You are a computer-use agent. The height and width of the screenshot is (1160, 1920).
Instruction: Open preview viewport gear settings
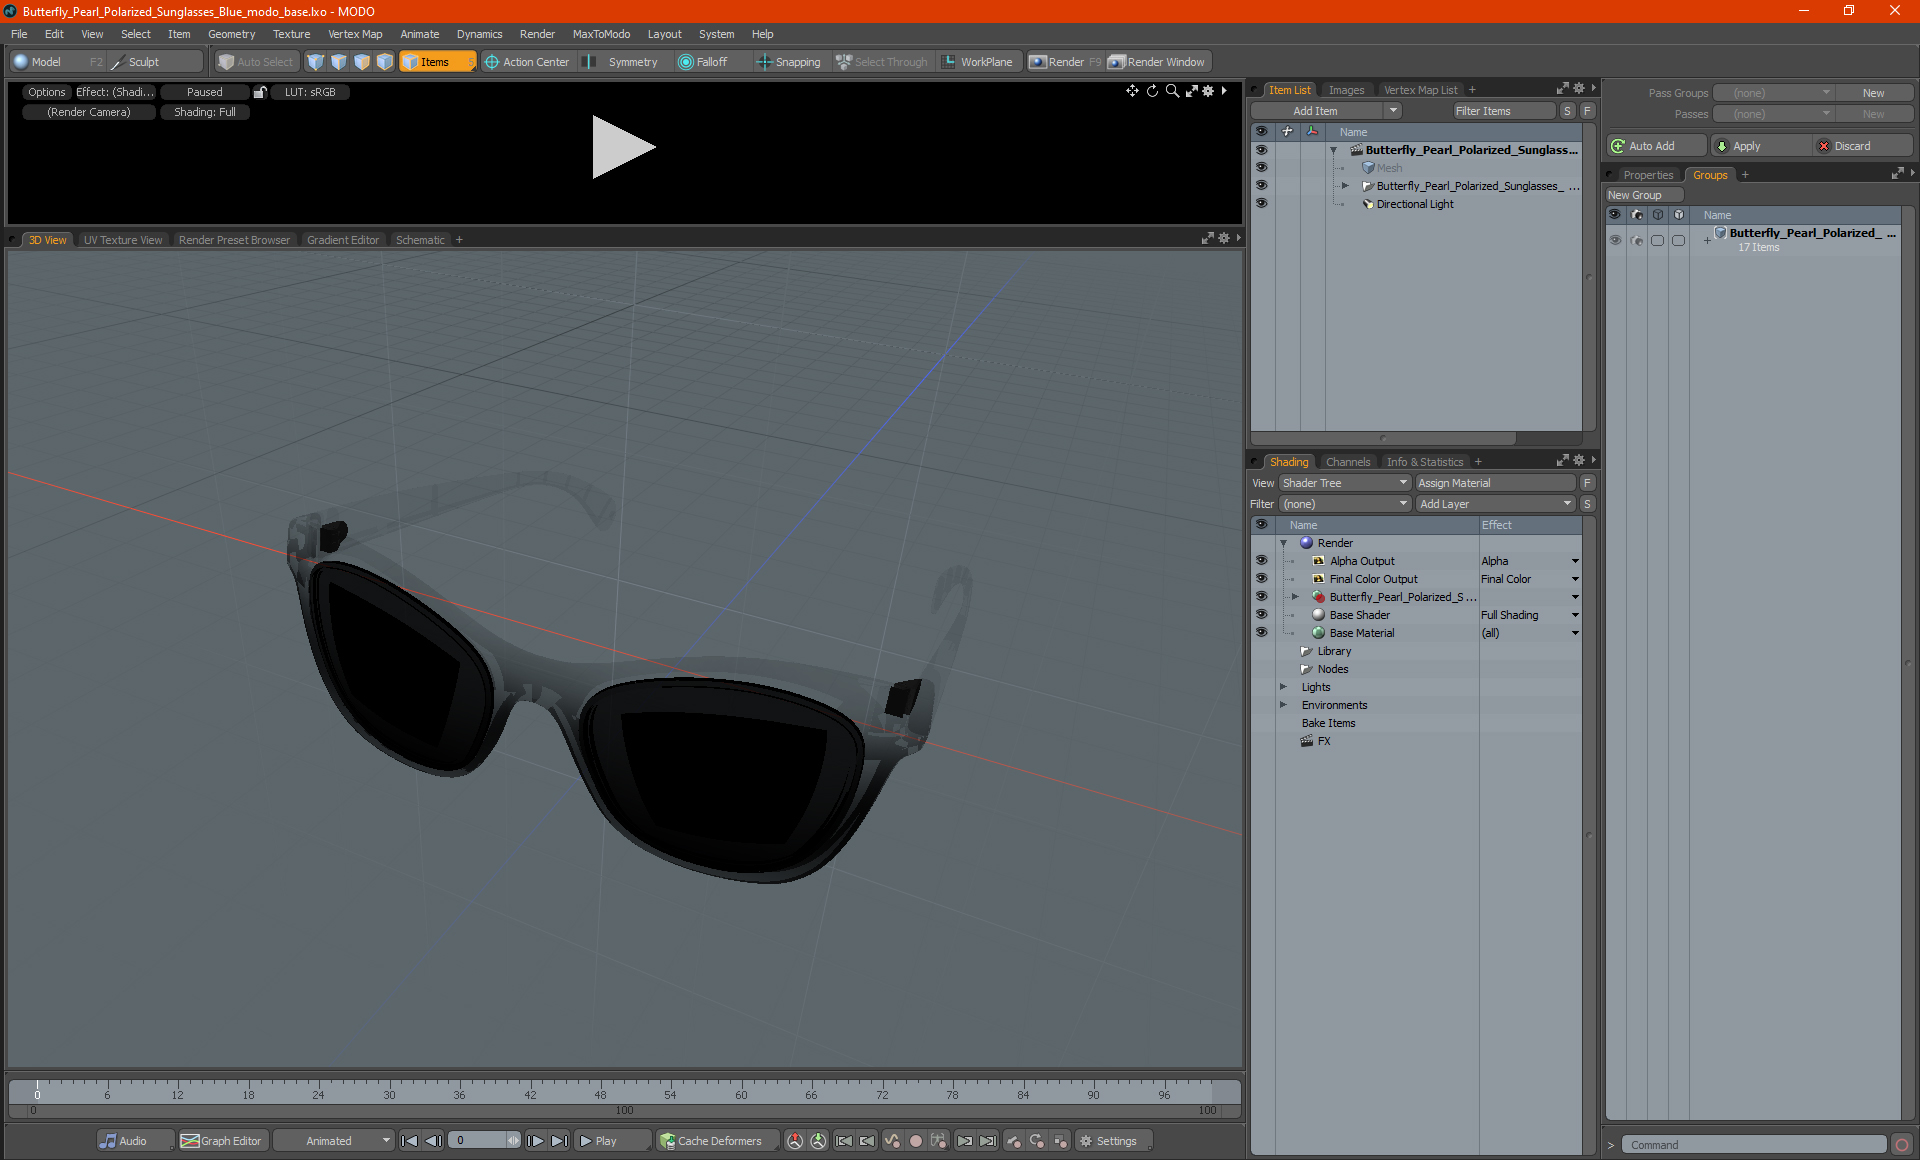(1208, 91)
